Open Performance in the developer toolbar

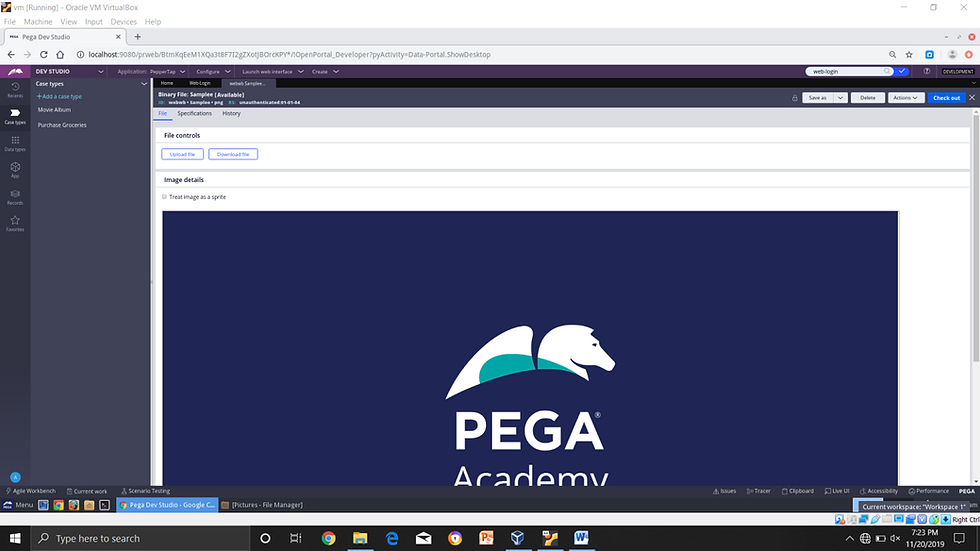pyautogui.click(x=929, y=491)
